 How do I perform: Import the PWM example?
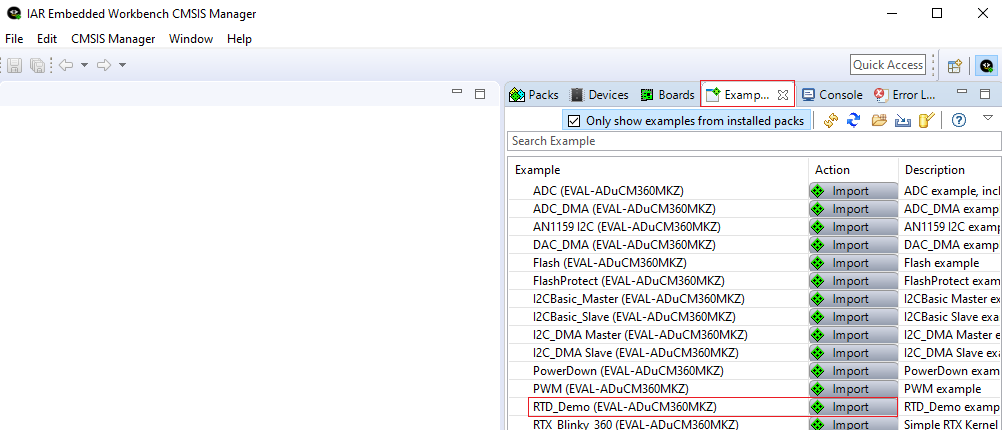coord(853,388)
